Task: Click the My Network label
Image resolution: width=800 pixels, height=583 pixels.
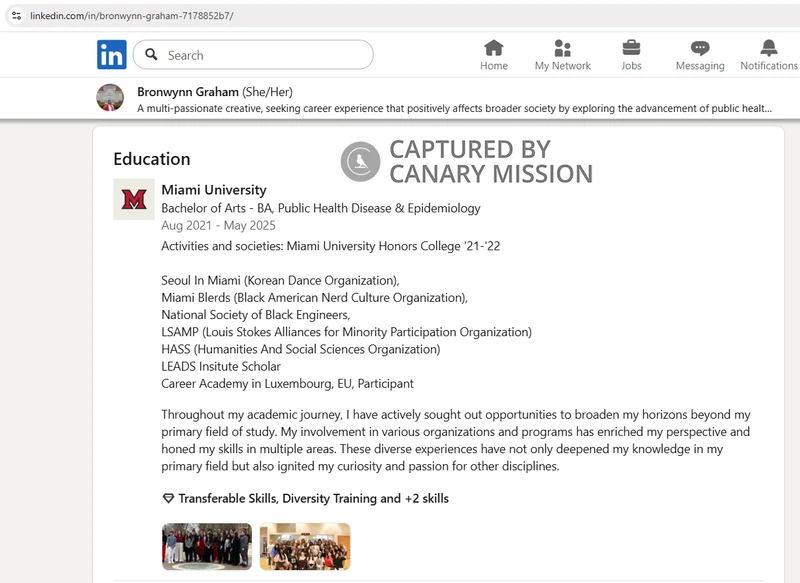Action: (562, 66)
